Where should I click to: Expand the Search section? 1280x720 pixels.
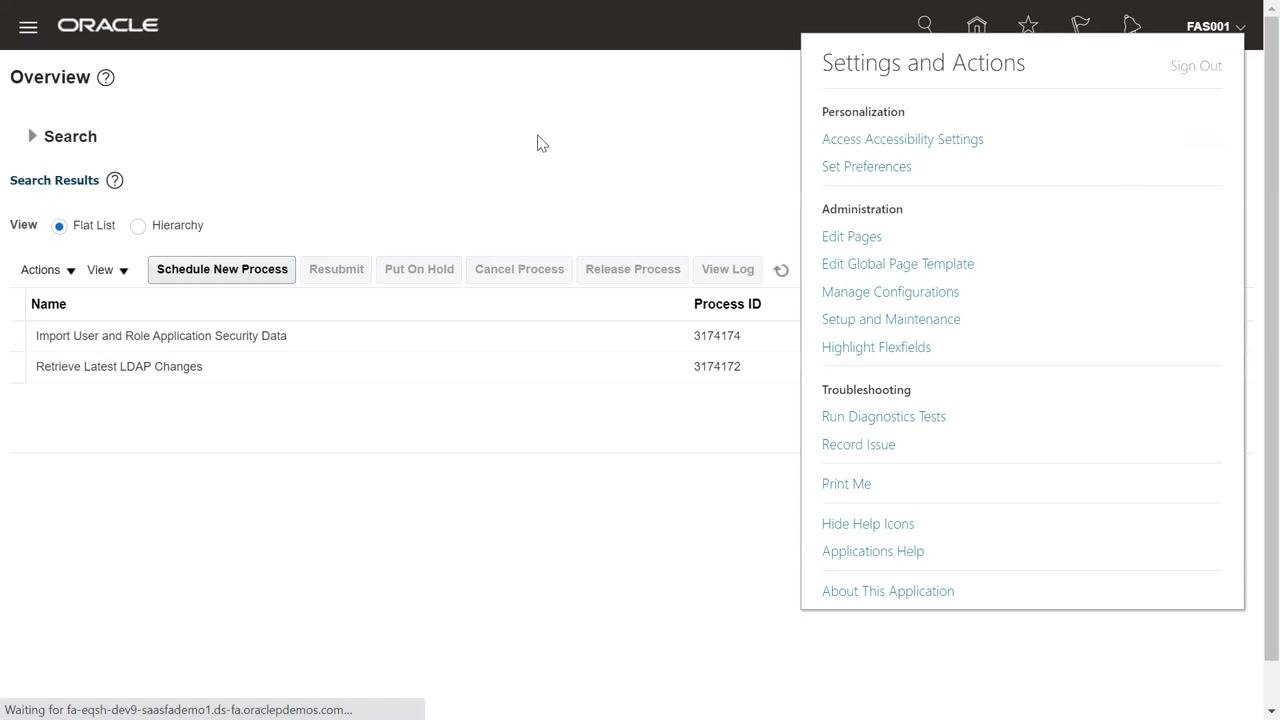32,136
